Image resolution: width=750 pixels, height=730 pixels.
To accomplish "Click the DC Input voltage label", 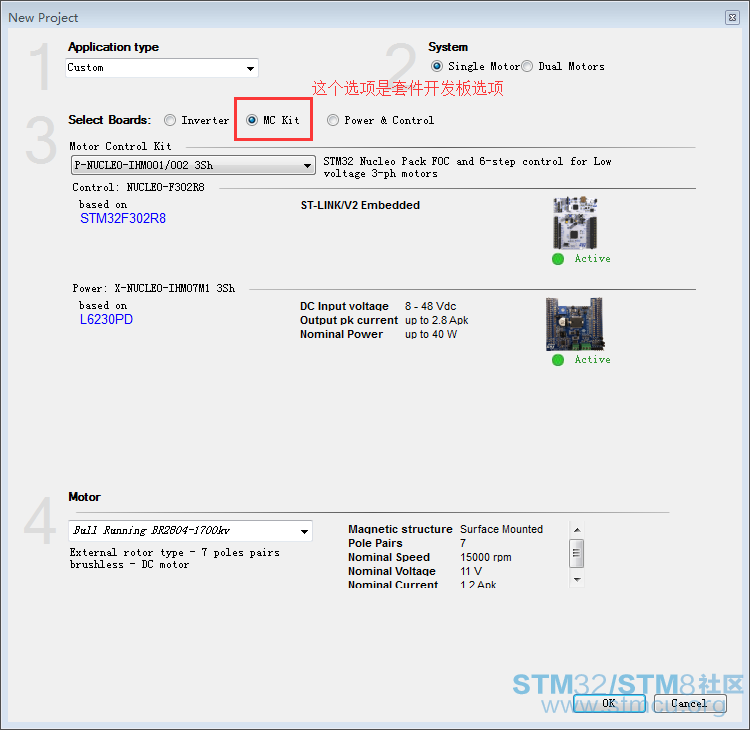I will 344,306.
